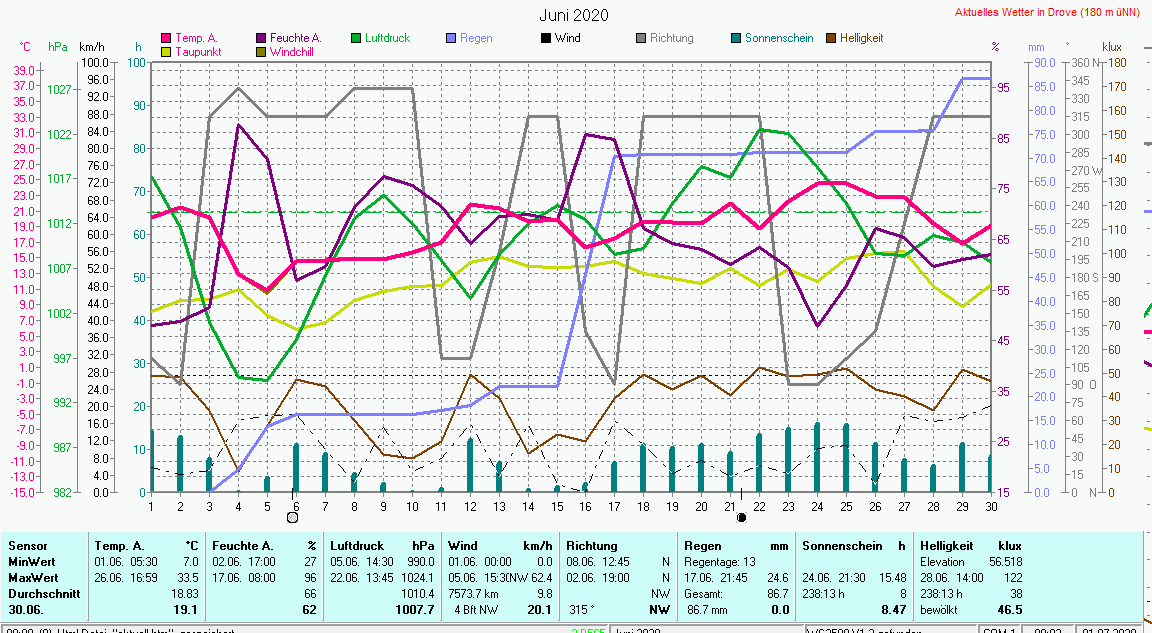Click the pink Temp. A. legend square
Viewport: 1152px width, 633px height.
(x=167, y=38)
